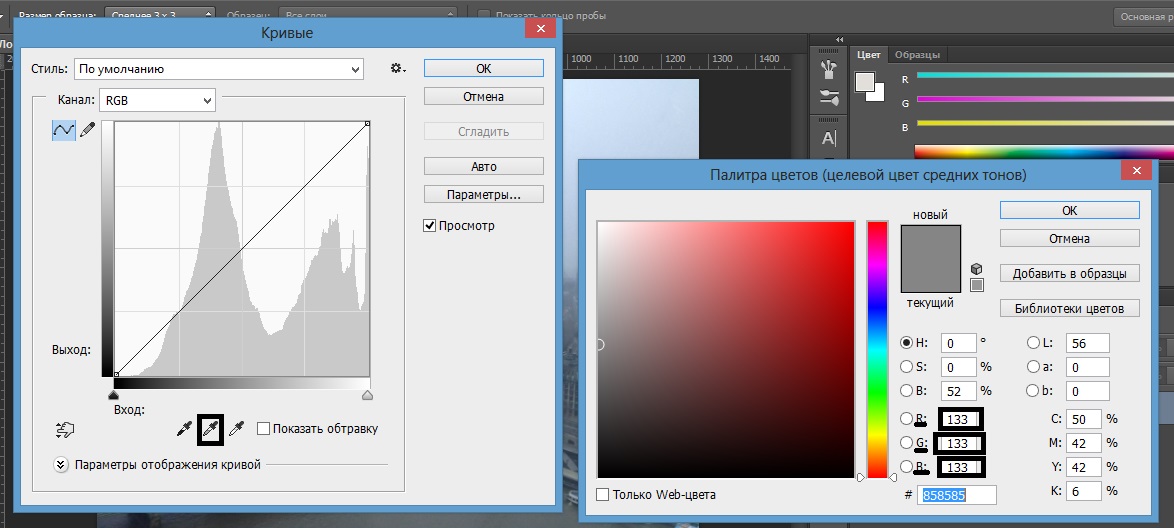The height and width of the screenshot is (528, 1174).
Task: Click Добавить в образцы button
Action: pos(1070,273)
